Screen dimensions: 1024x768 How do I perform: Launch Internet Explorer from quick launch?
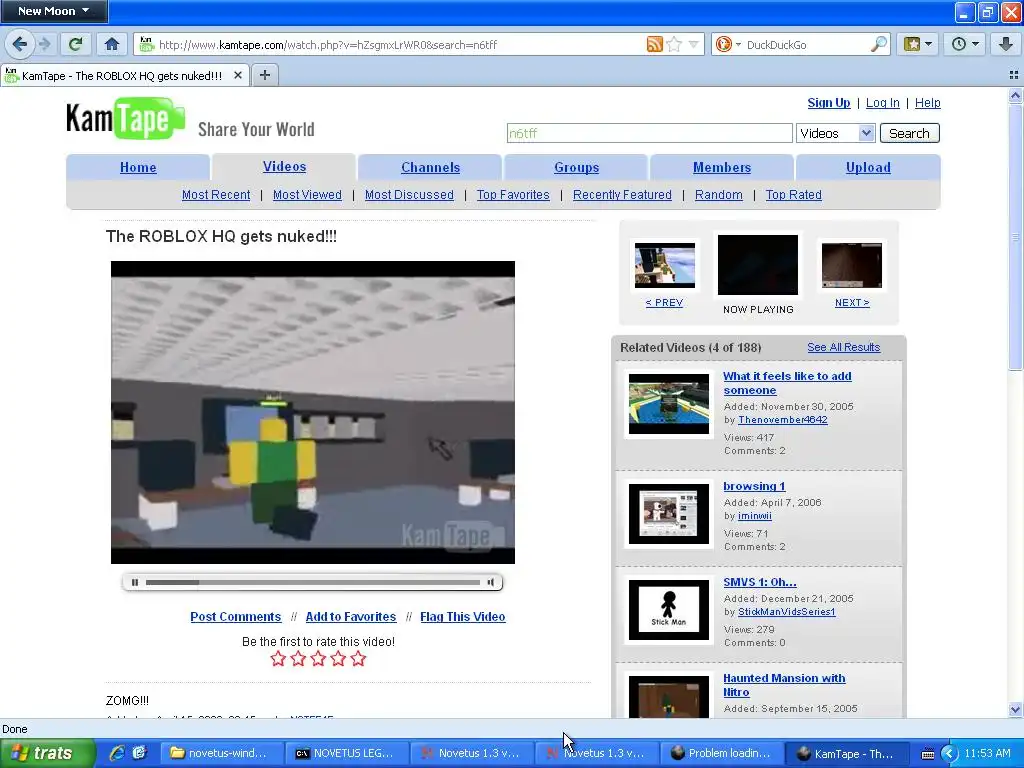tap(117, 753)
